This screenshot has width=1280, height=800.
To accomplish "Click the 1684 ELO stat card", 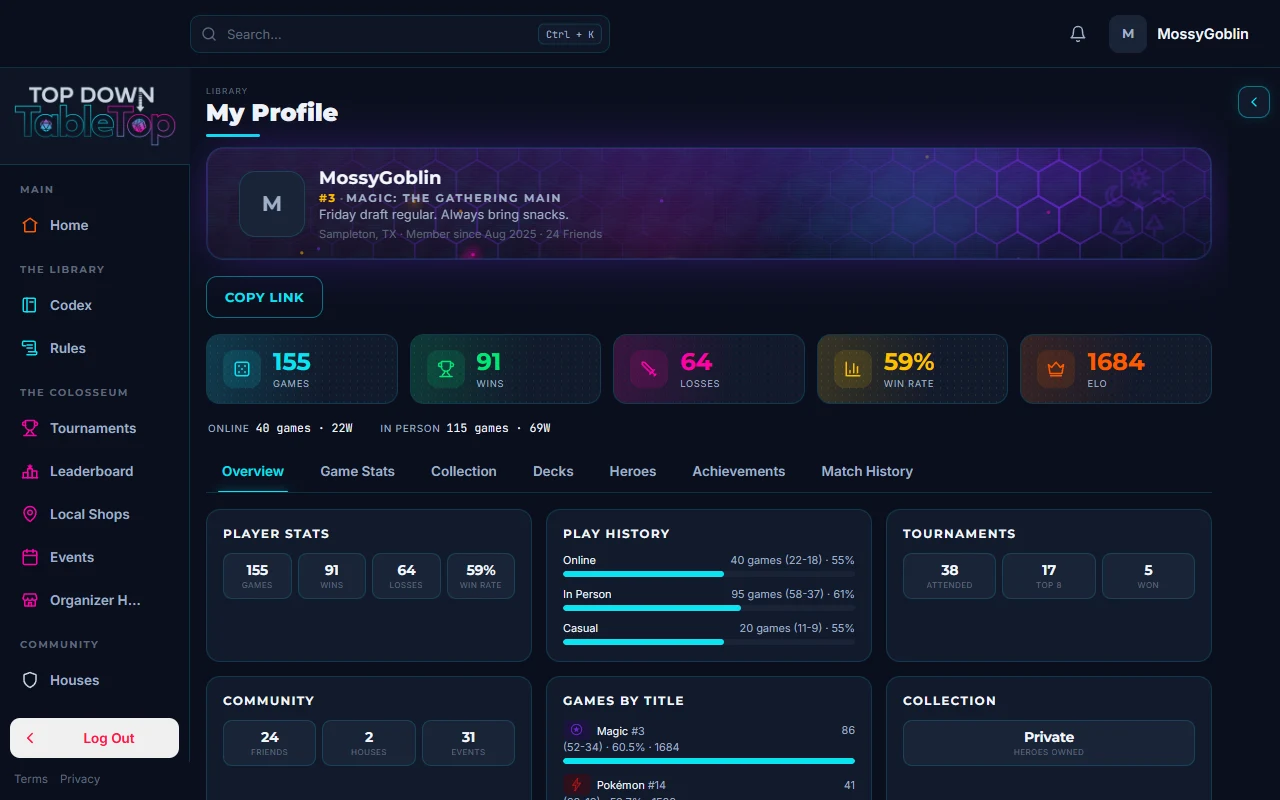I will pos(1116,369).
